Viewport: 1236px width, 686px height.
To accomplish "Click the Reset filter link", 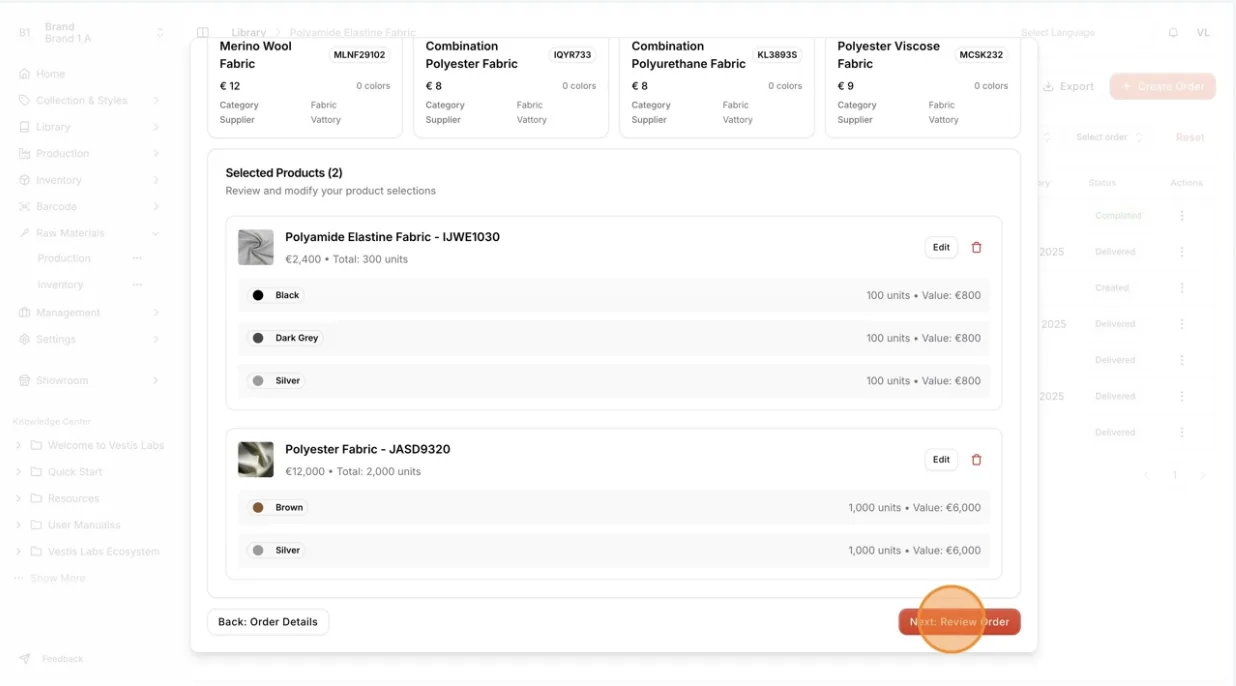I will click(1190, 137).
